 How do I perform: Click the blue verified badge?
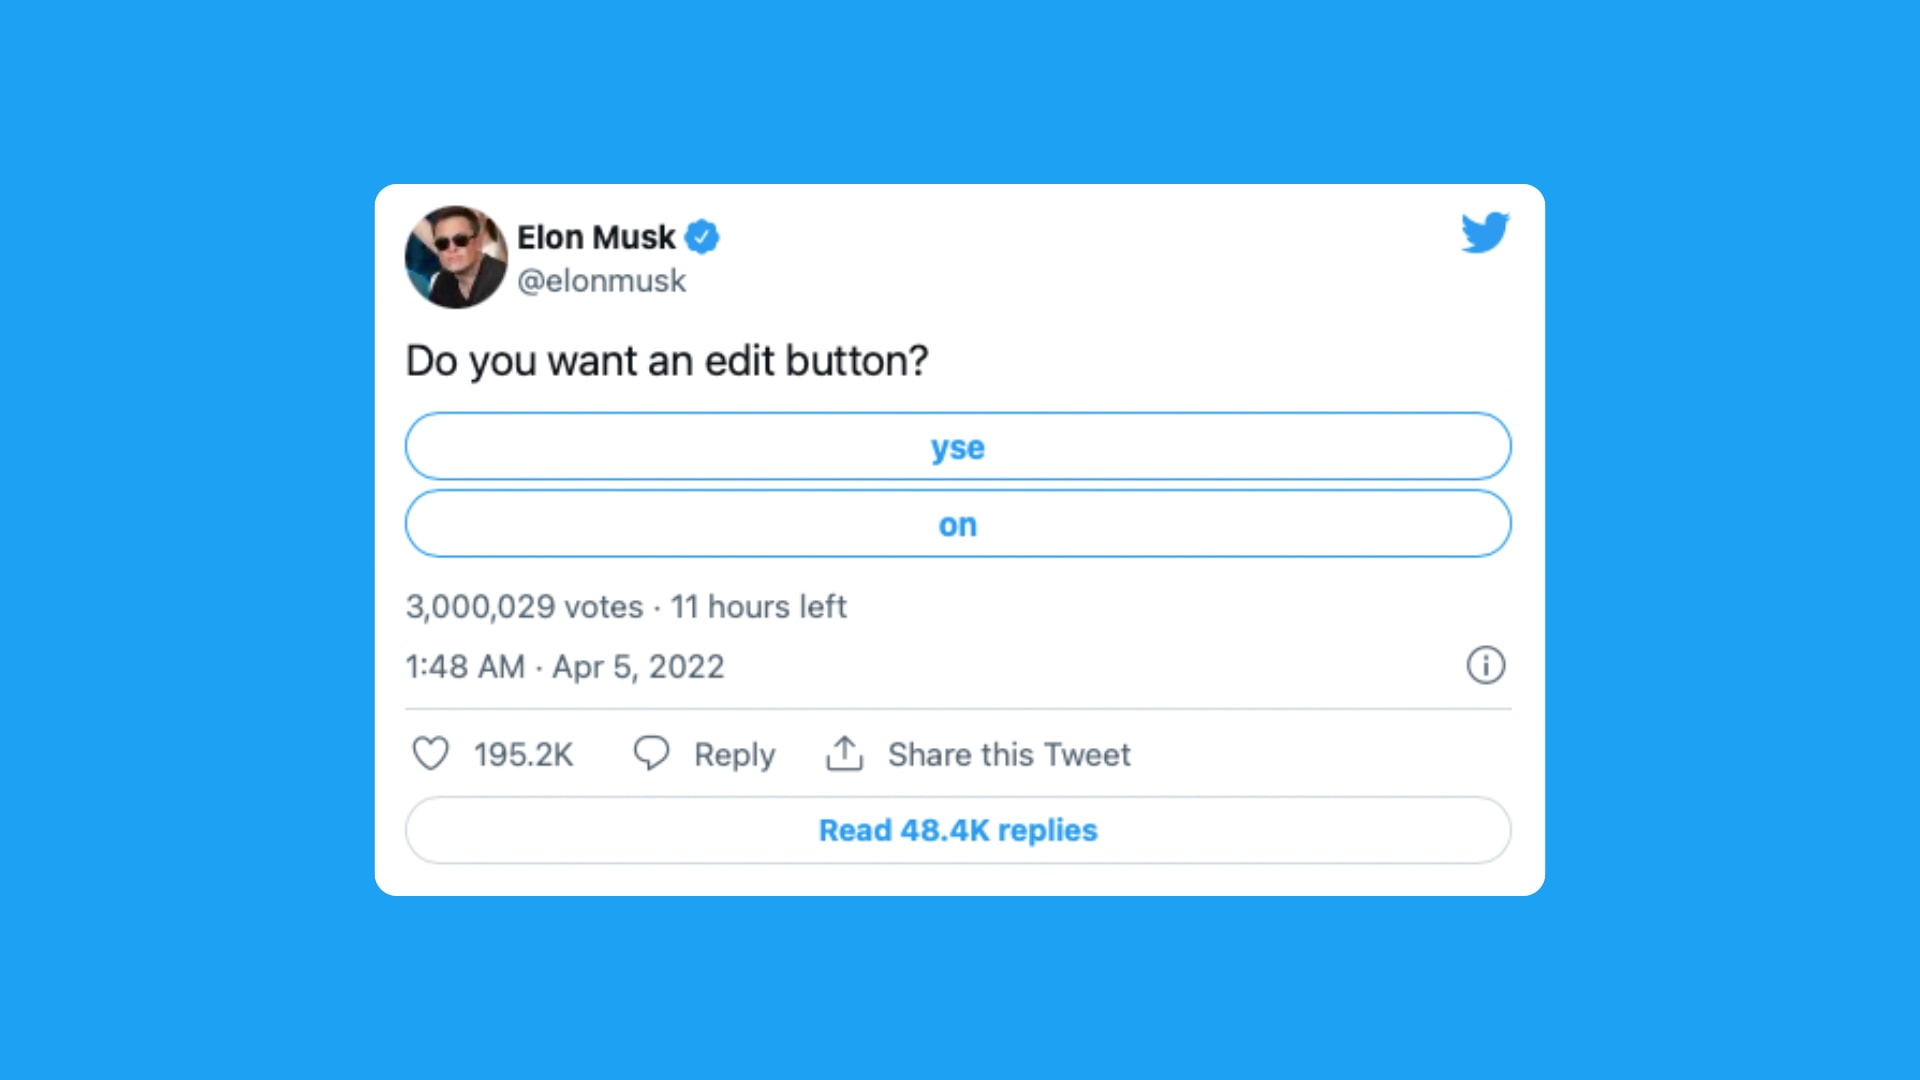(701, 237)
